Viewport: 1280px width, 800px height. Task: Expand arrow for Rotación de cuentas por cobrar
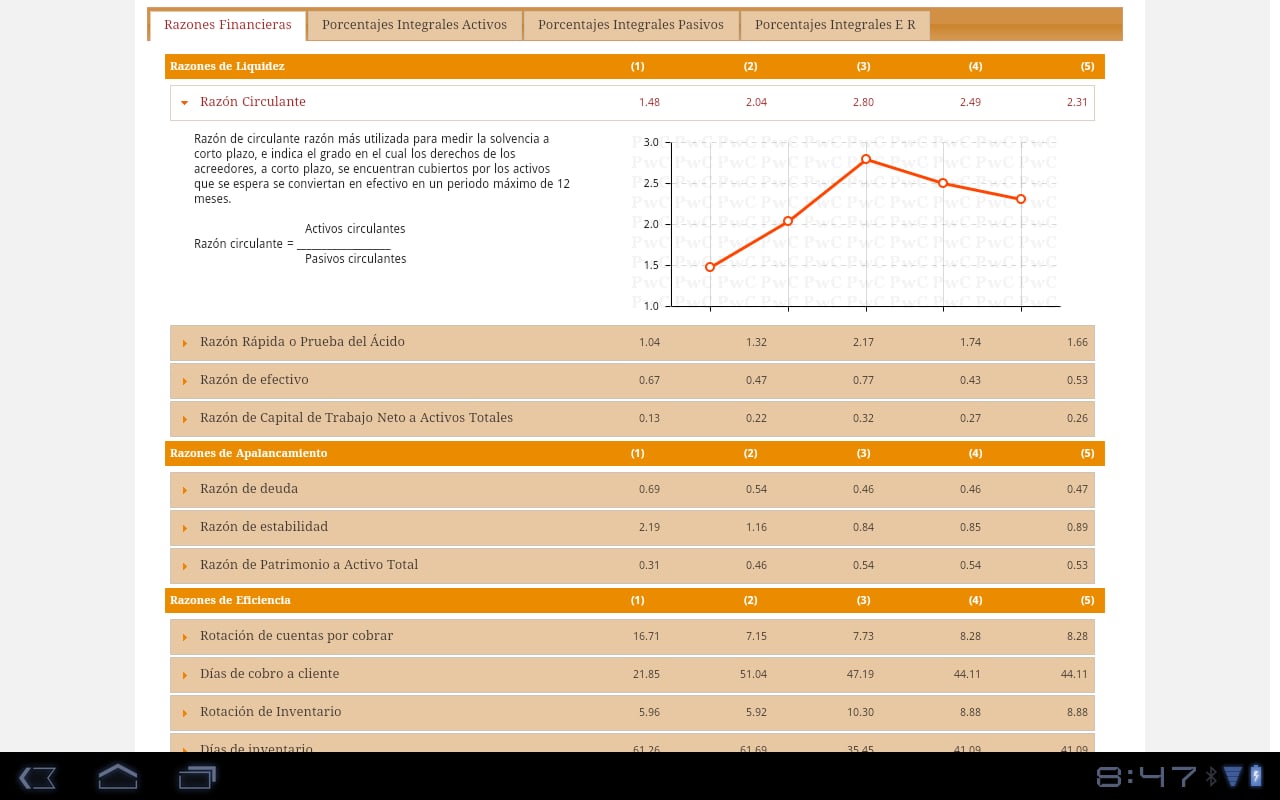[185, 637]
